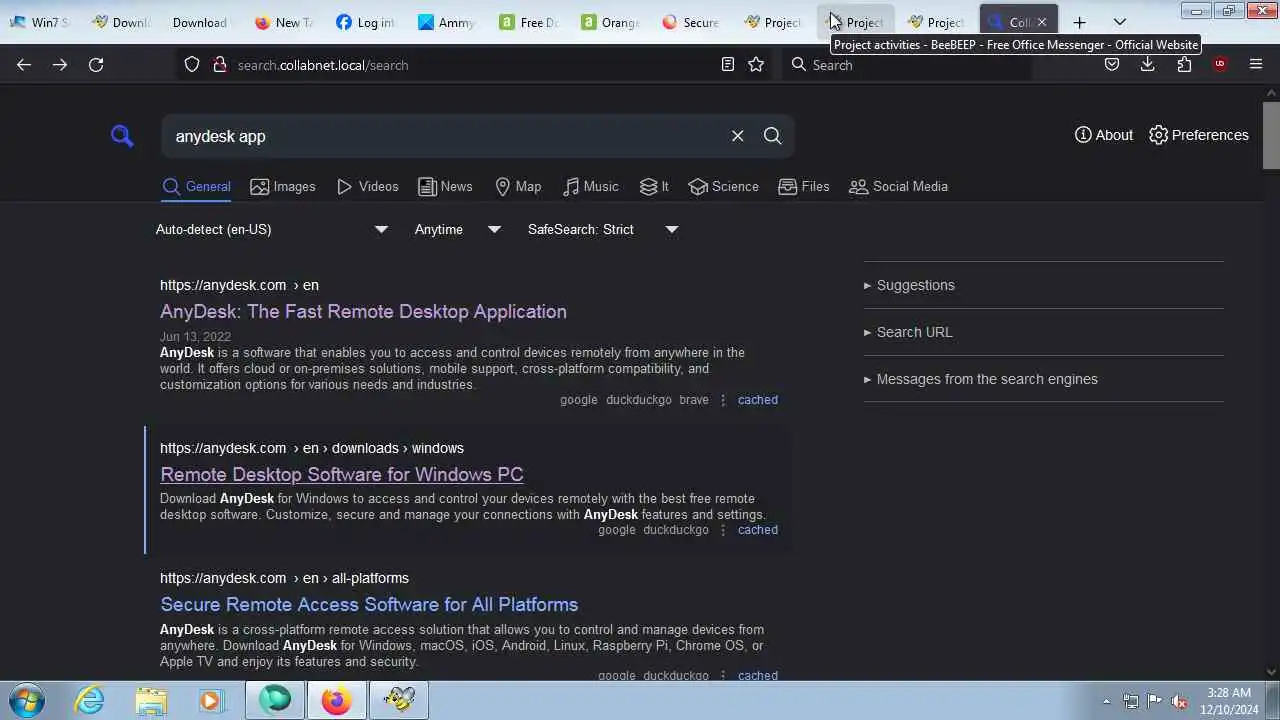Open cached copy of the first result

coord(757,400)
